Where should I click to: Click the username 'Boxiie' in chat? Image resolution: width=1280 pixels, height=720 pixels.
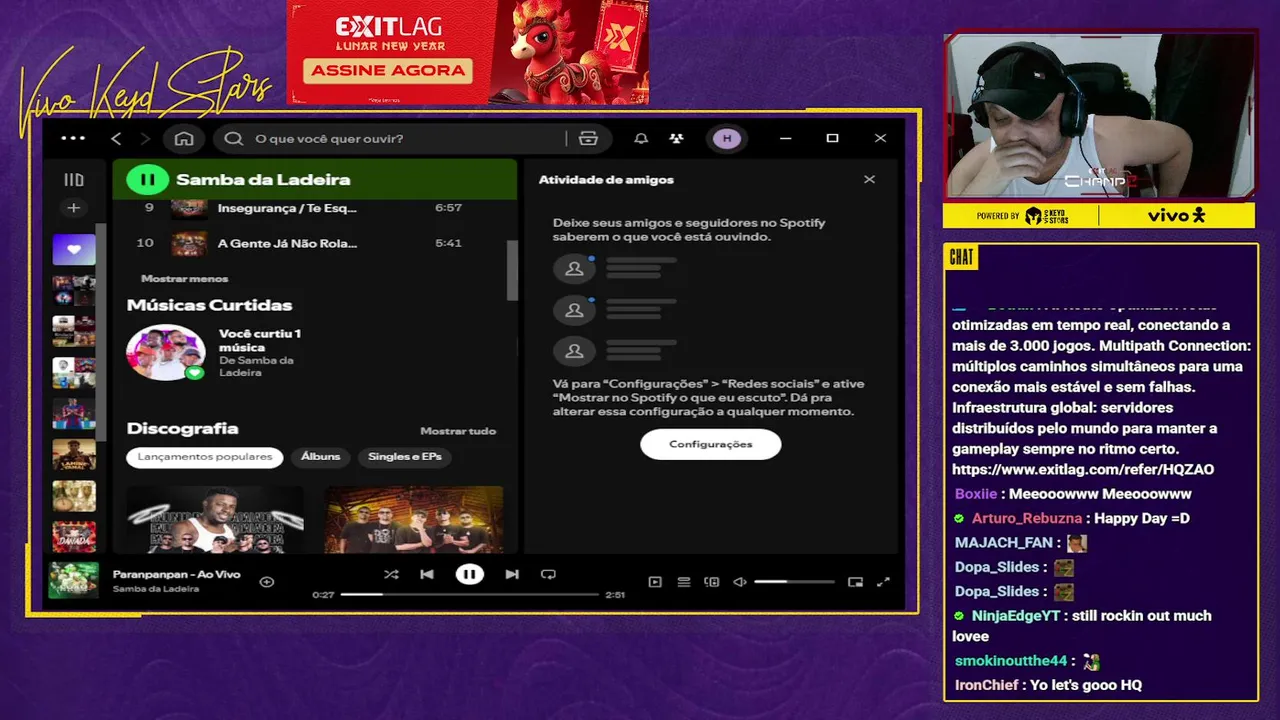[x=975, y=494]
